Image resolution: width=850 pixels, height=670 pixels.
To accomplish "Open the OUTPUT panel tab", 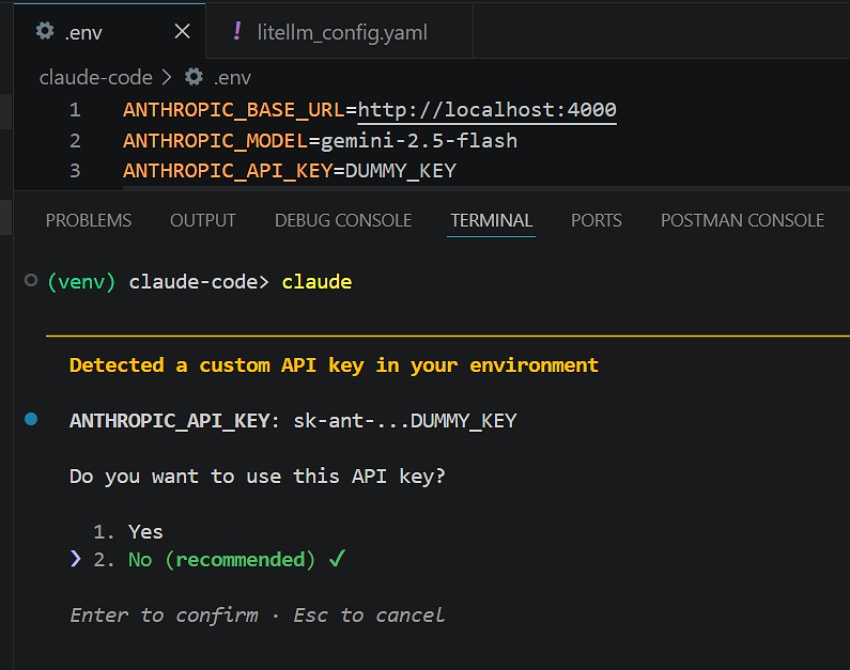I will click(203, 220).
